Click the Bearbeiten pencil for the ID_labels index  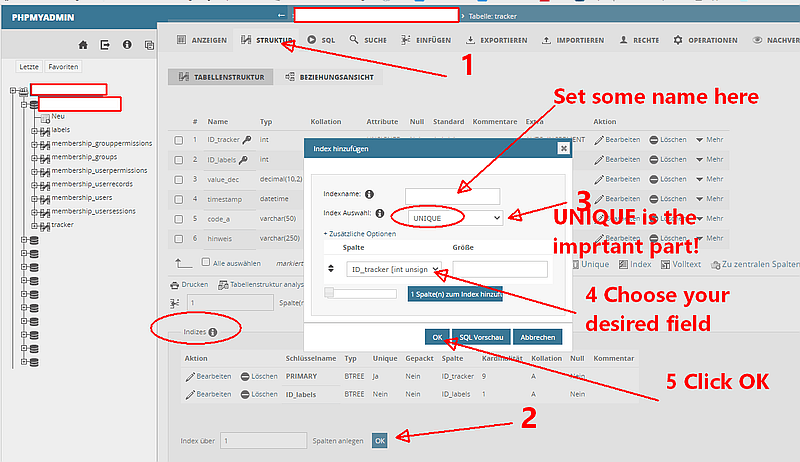[190, 395]
